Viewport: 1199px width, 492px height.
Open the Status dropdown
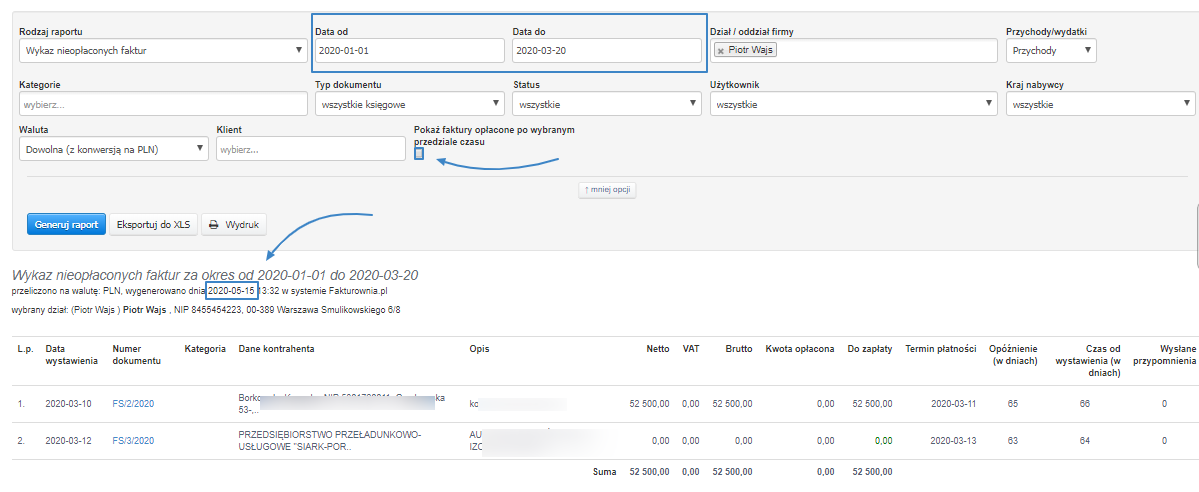[607, 104]
